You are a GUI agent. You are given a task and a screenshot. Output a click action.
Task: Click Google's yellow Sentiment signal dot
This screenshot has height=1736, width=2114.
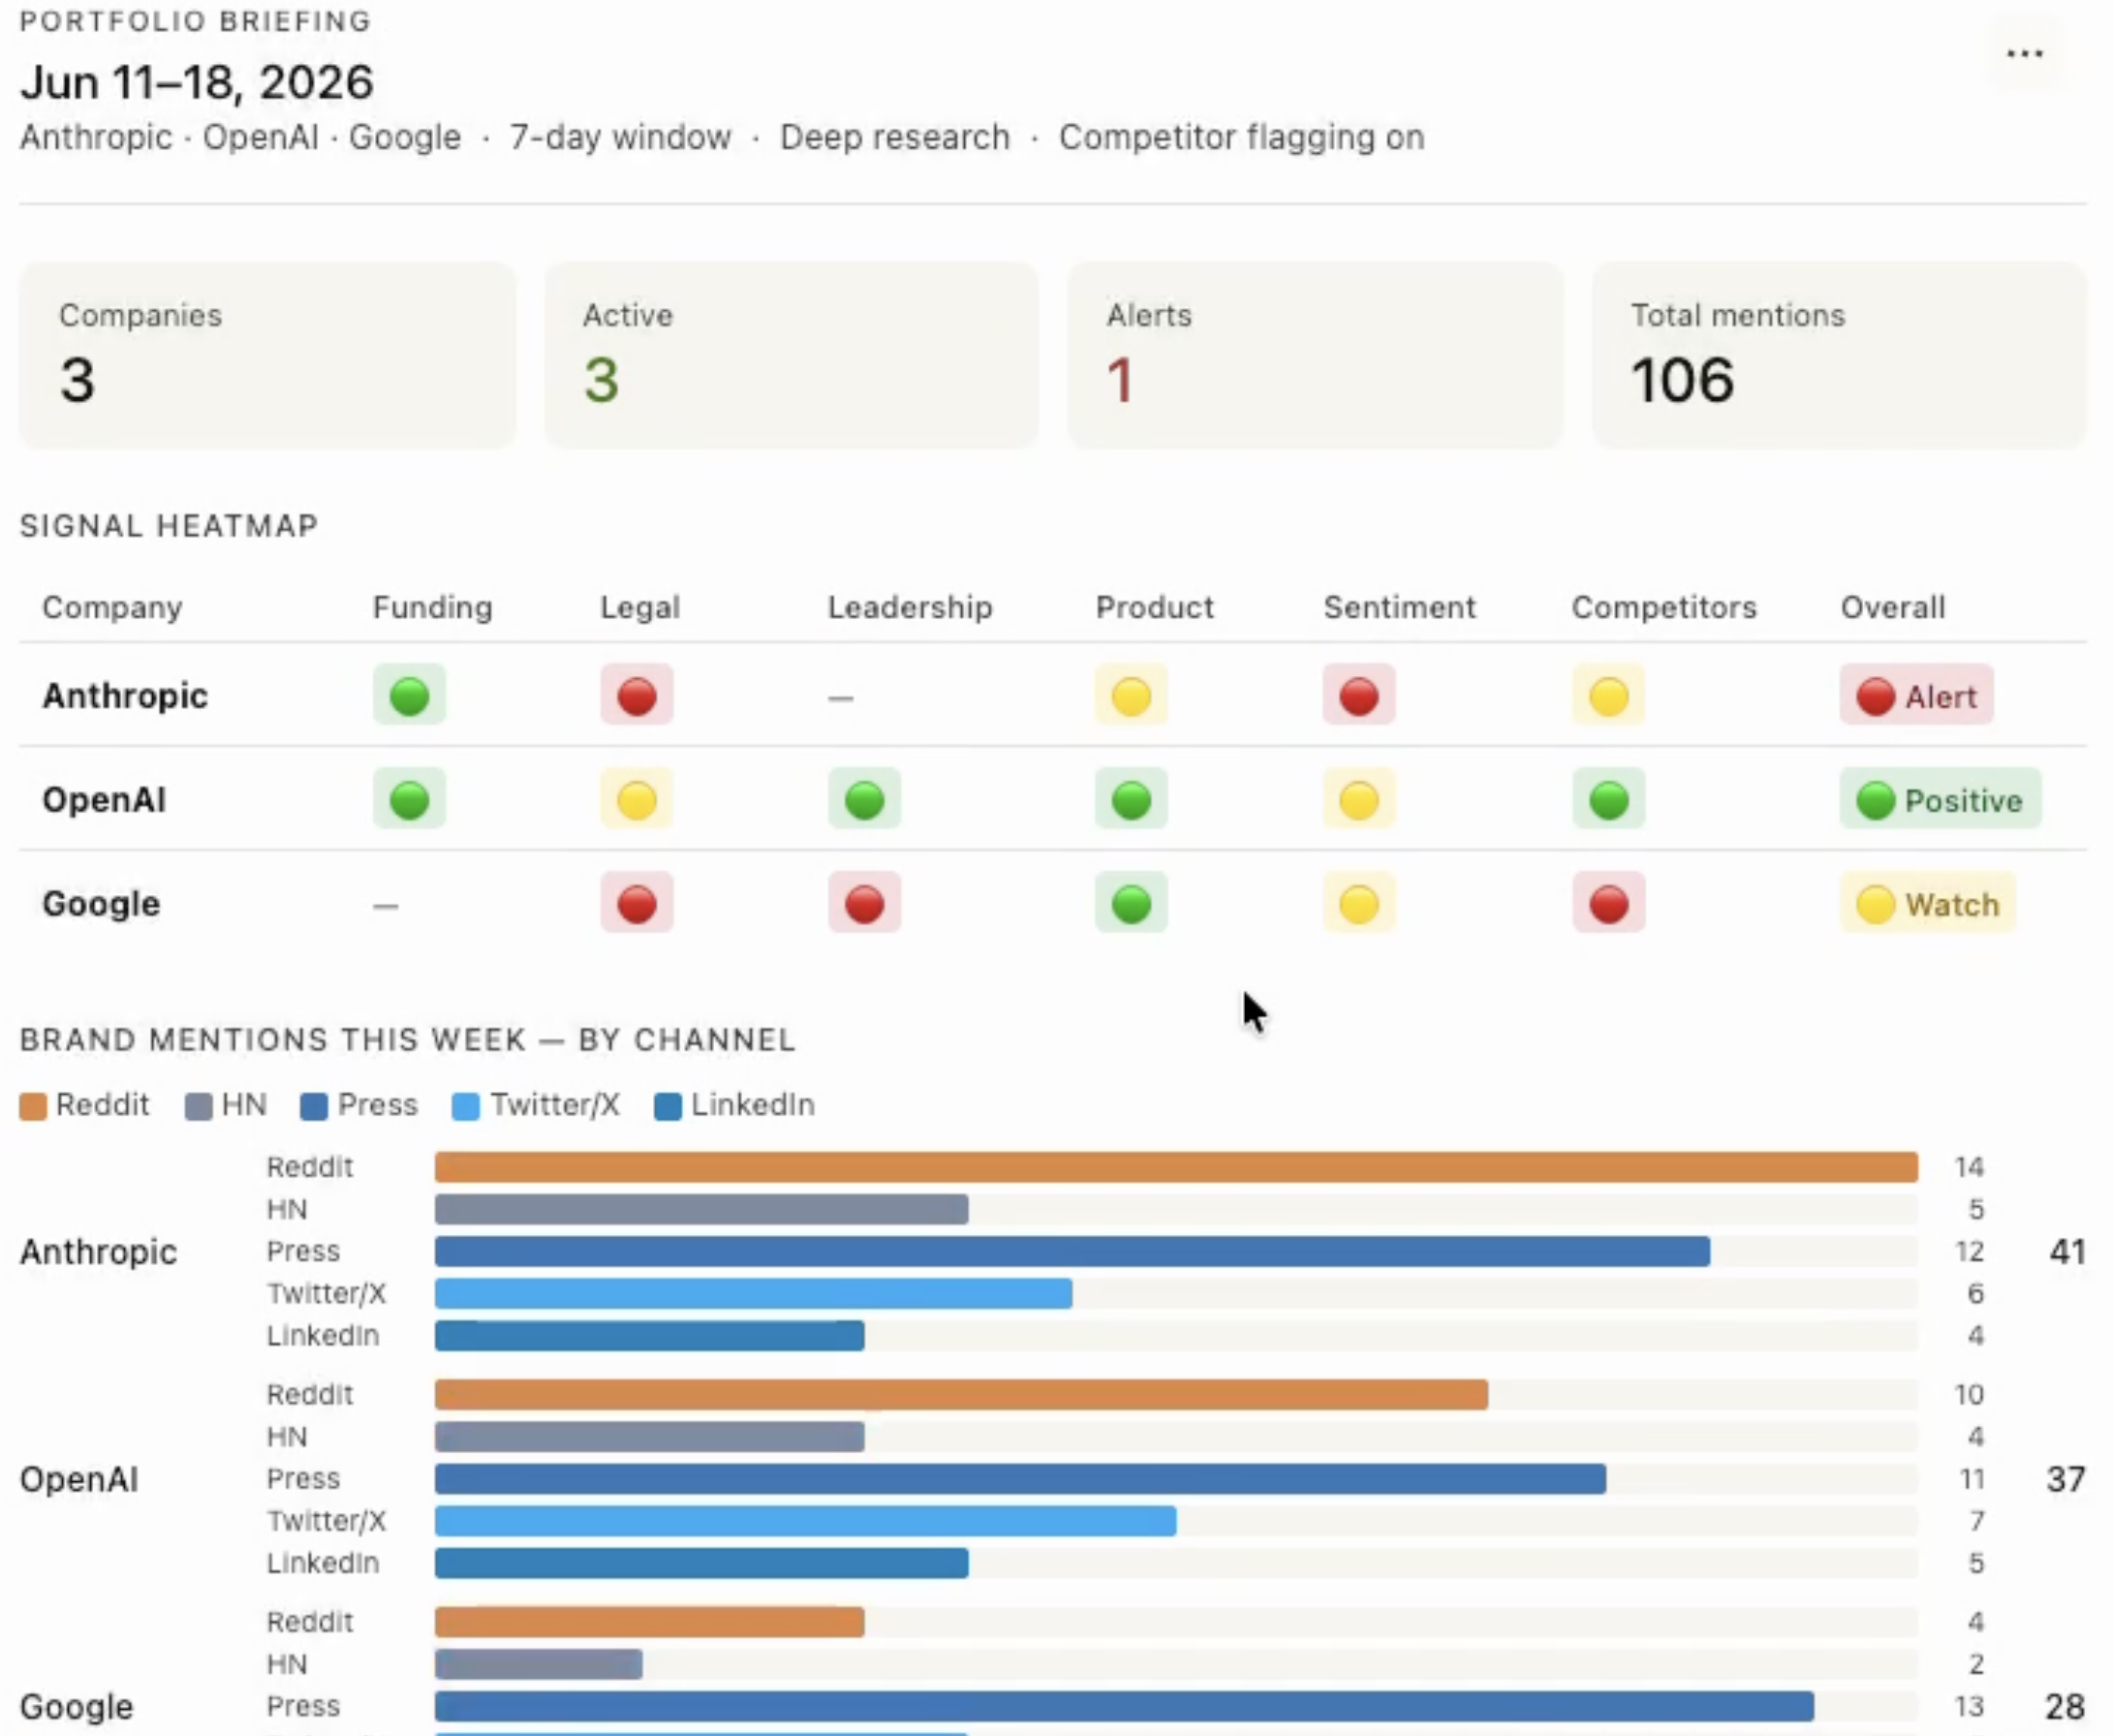pos(1359,904)
